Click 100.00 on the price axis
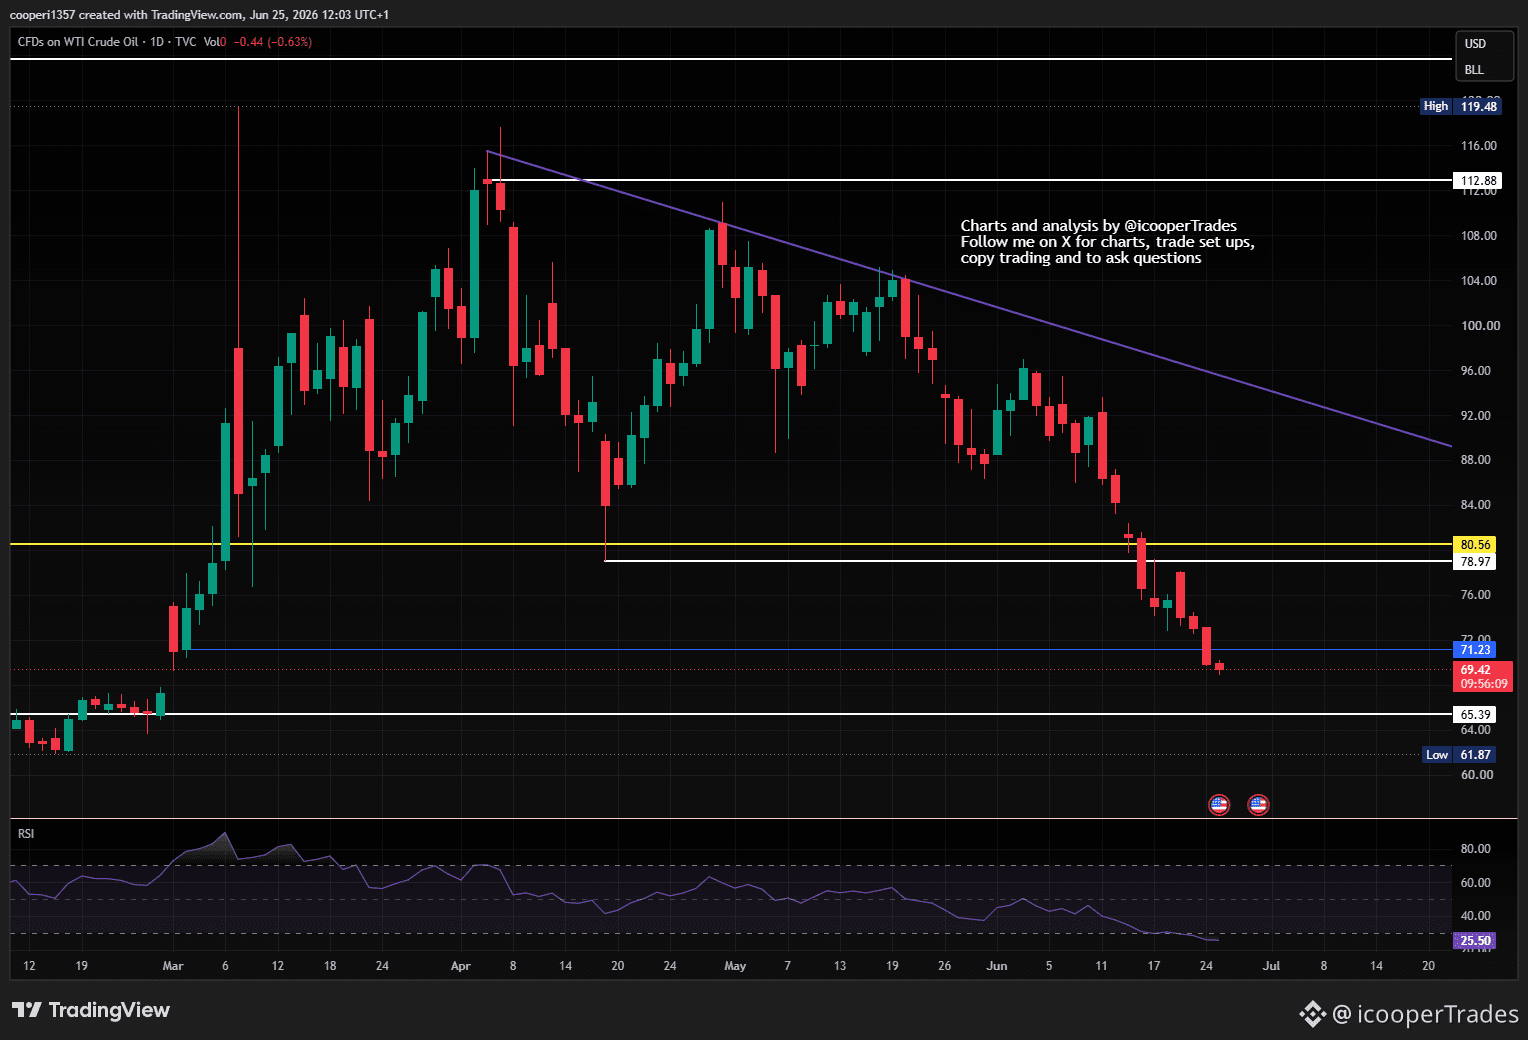This screenshot has width=1528, height=1040. pos(1481,326)
